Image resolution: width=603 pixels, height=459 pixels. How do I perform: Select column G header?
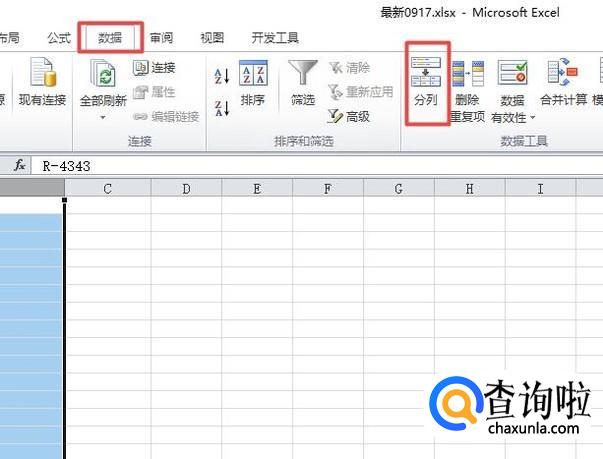click(x=399, y=189)
